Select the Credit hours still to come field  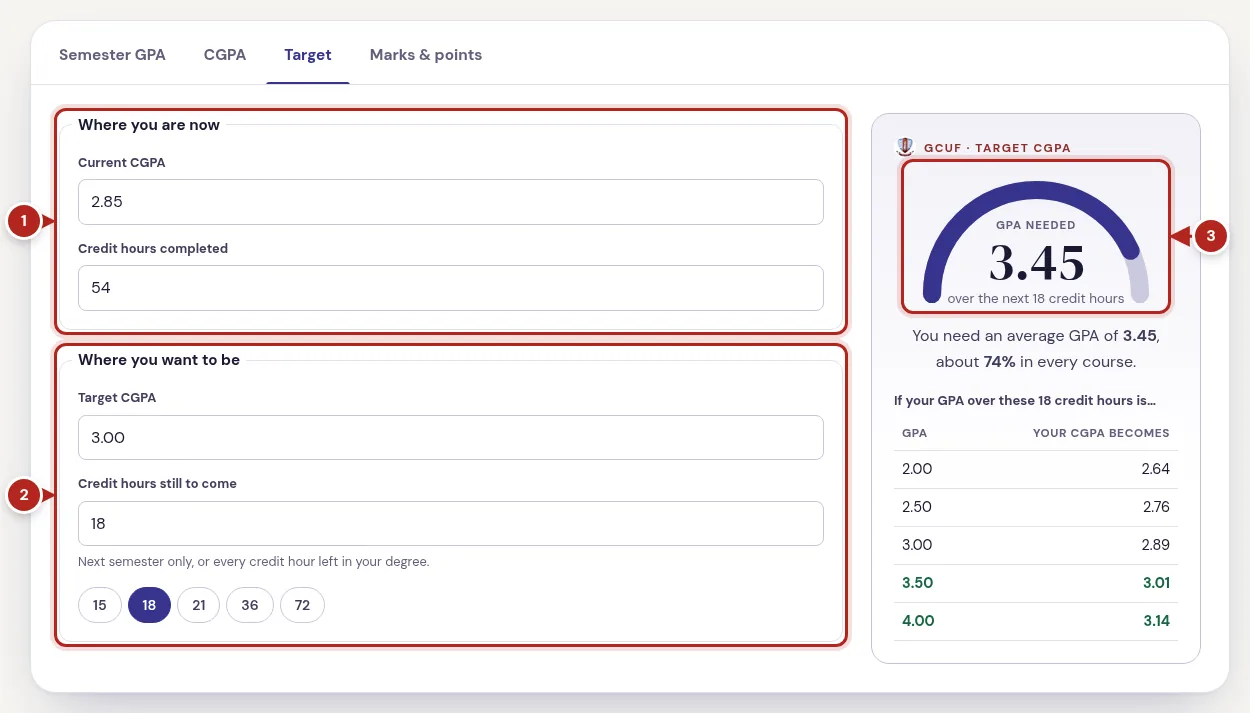(x=451, y=523)
